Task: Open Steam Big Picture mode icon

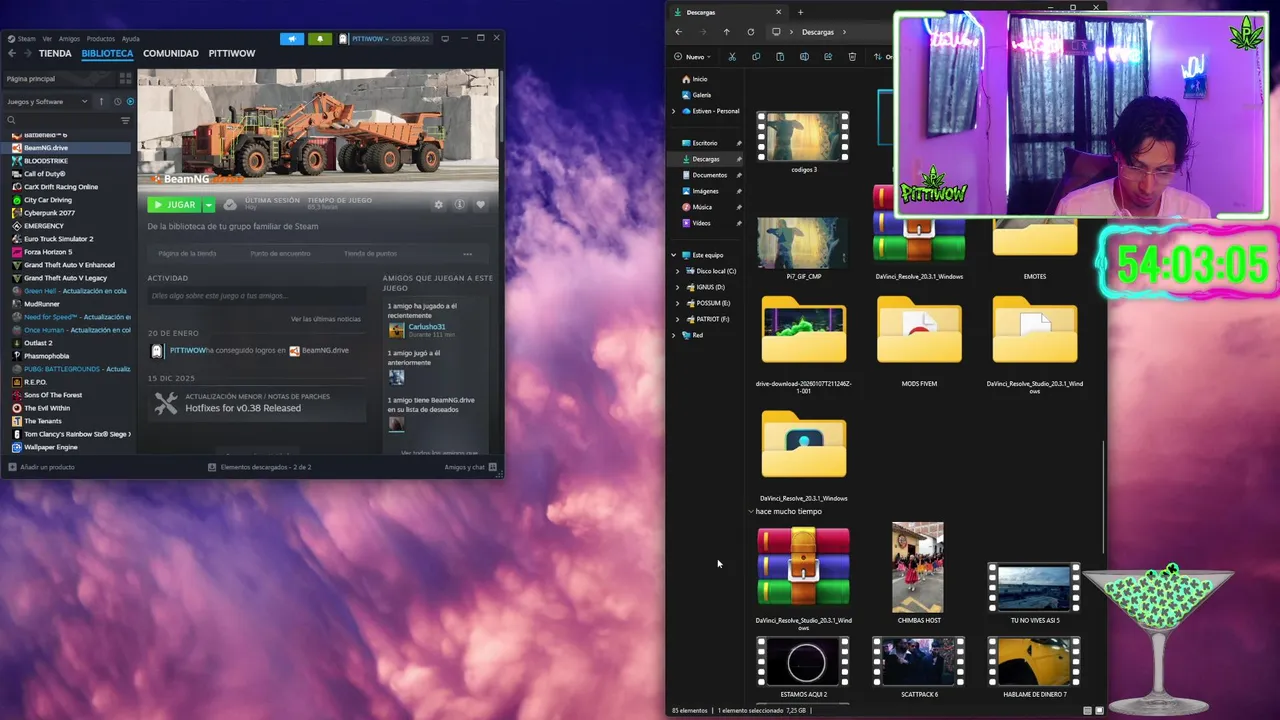Action: point(445,38)
